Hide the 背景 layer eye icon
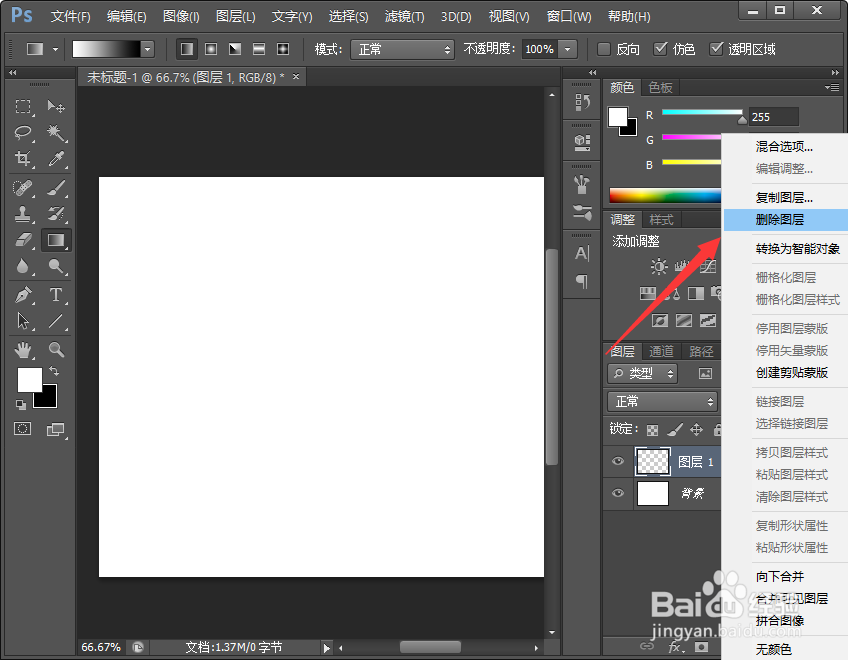 click(618, 493)
